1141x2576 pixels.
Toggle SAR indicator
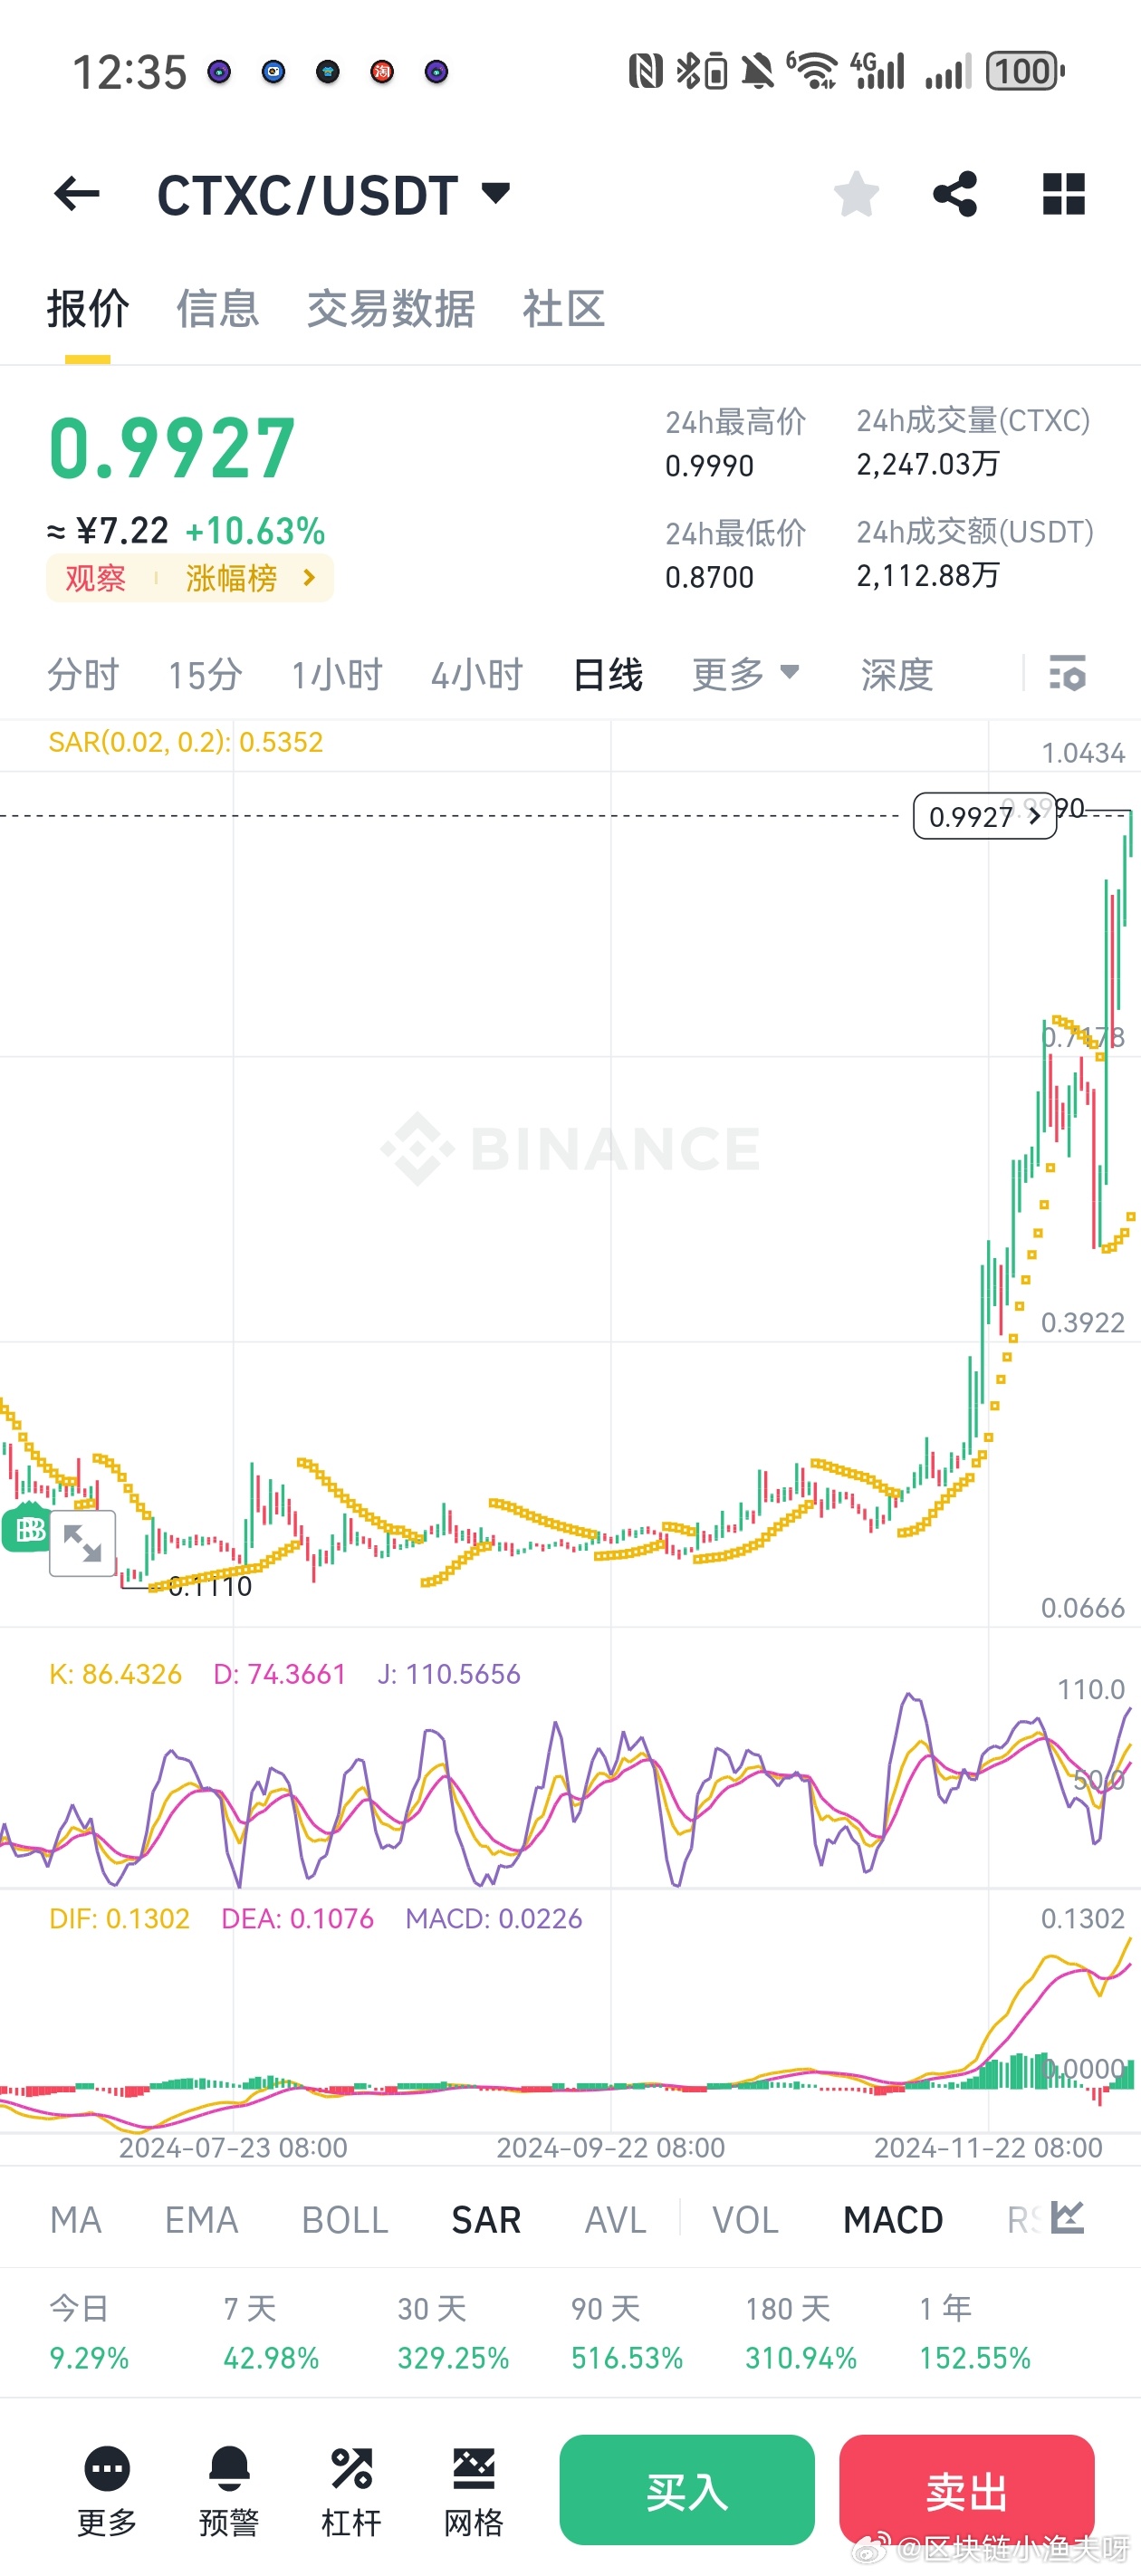(x=486, y=2220)
